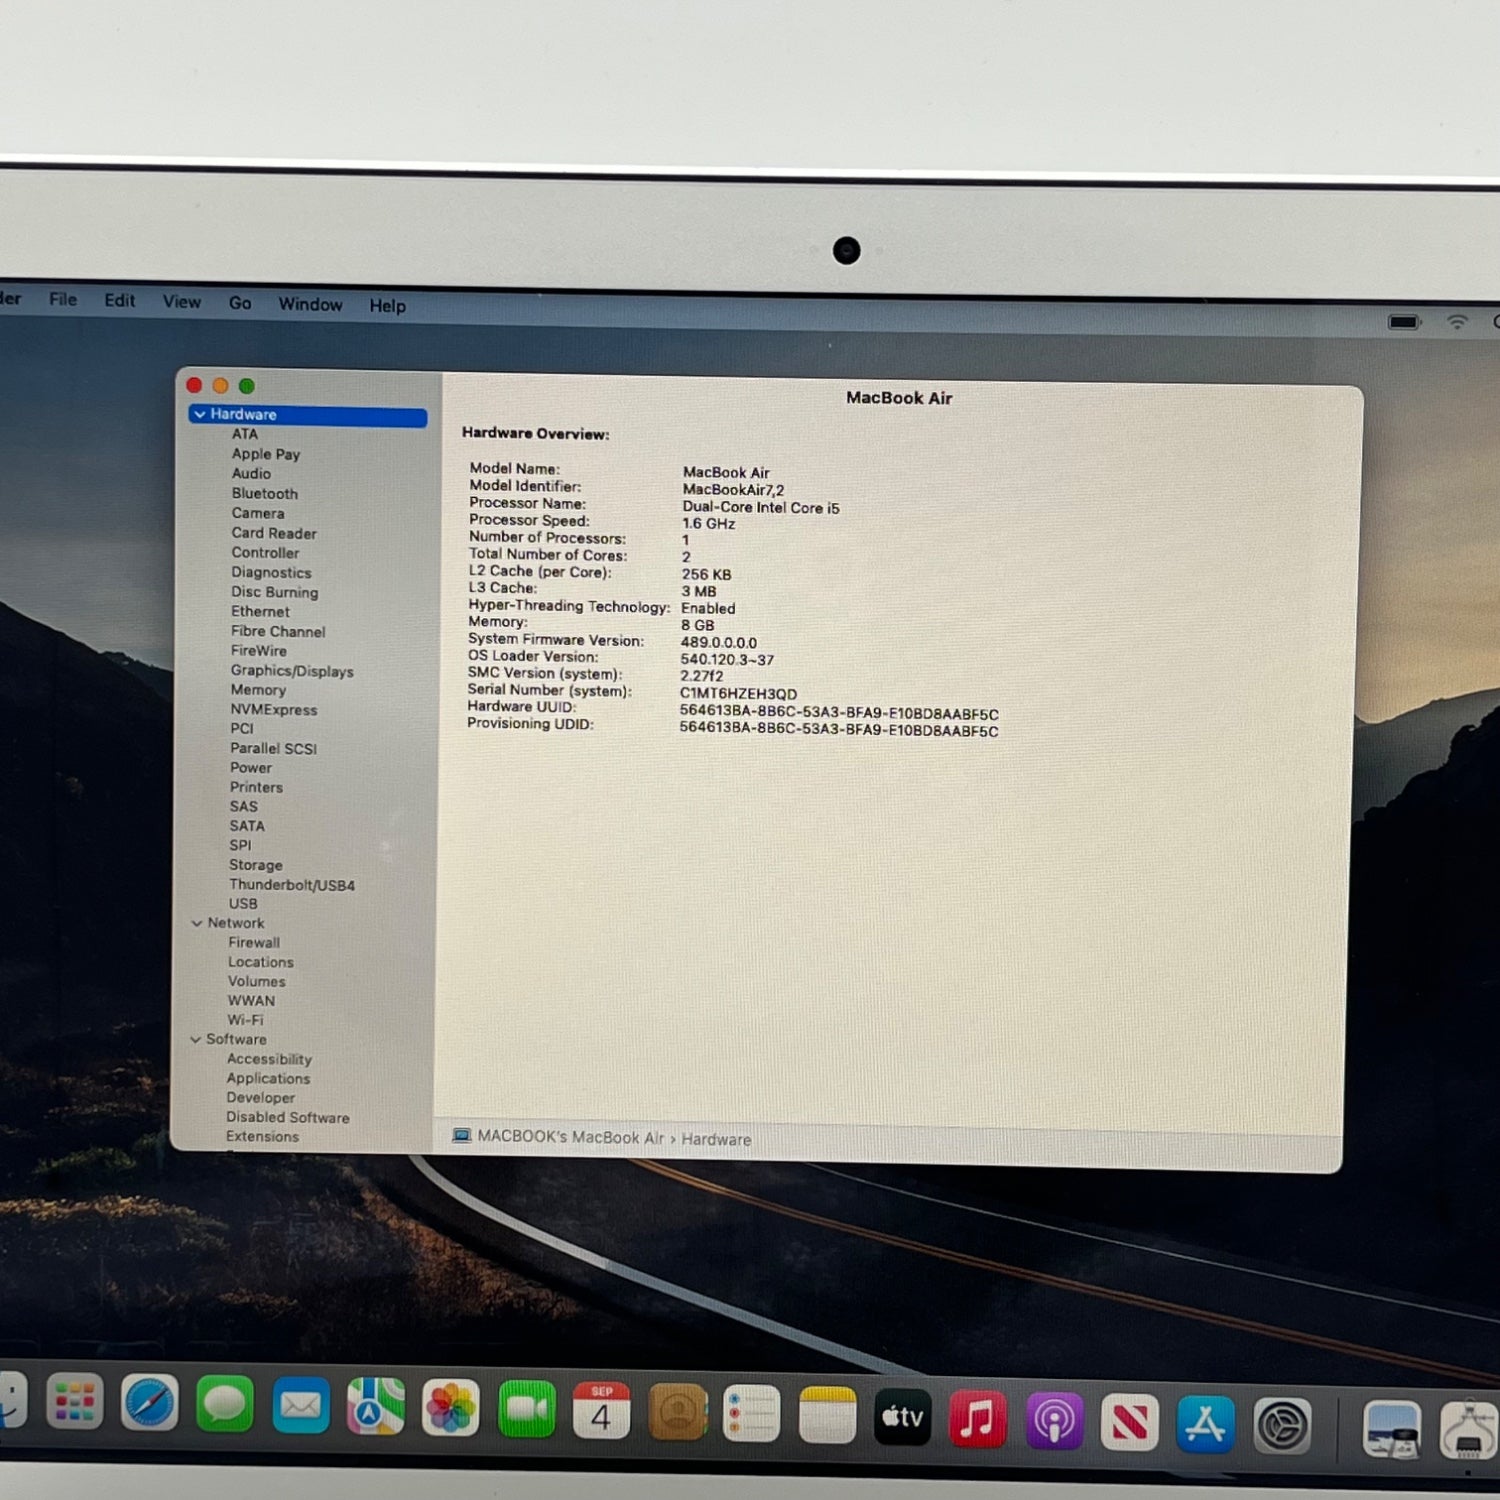Image resolution: width=1500 pixels, height=1500 pixels.
Task: Select Graphics/Displays in the sidebar
Action: [x=292, y=671]
